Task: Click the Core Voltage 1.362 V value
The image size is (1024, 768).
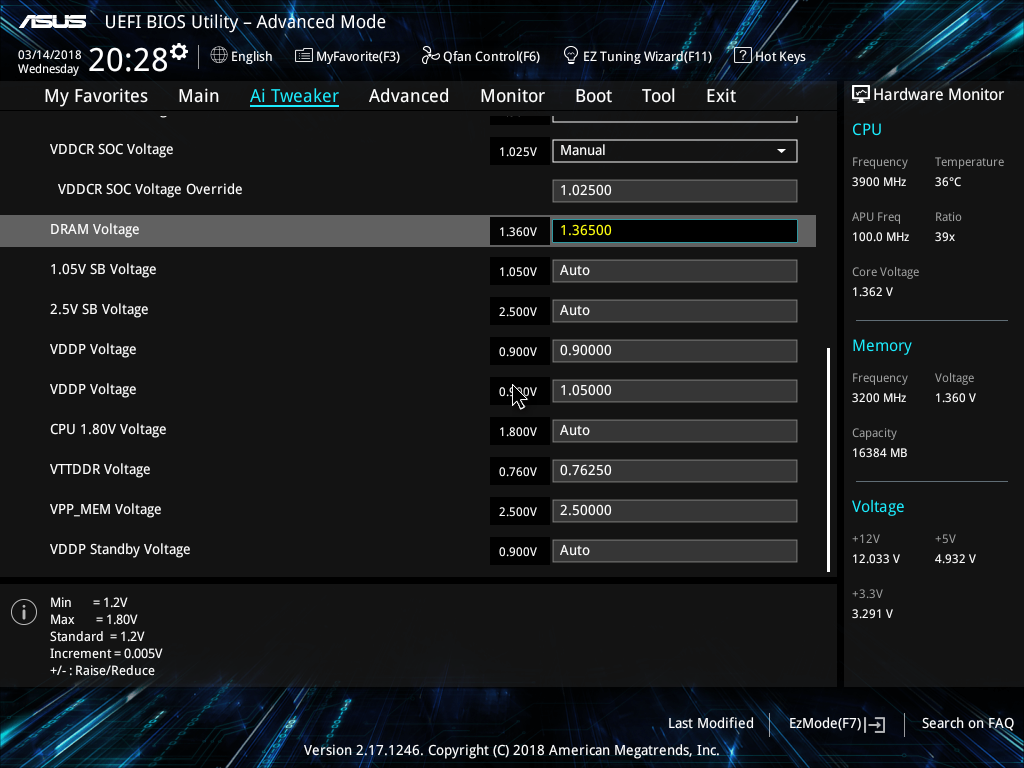Action: (x=872, y=292)
